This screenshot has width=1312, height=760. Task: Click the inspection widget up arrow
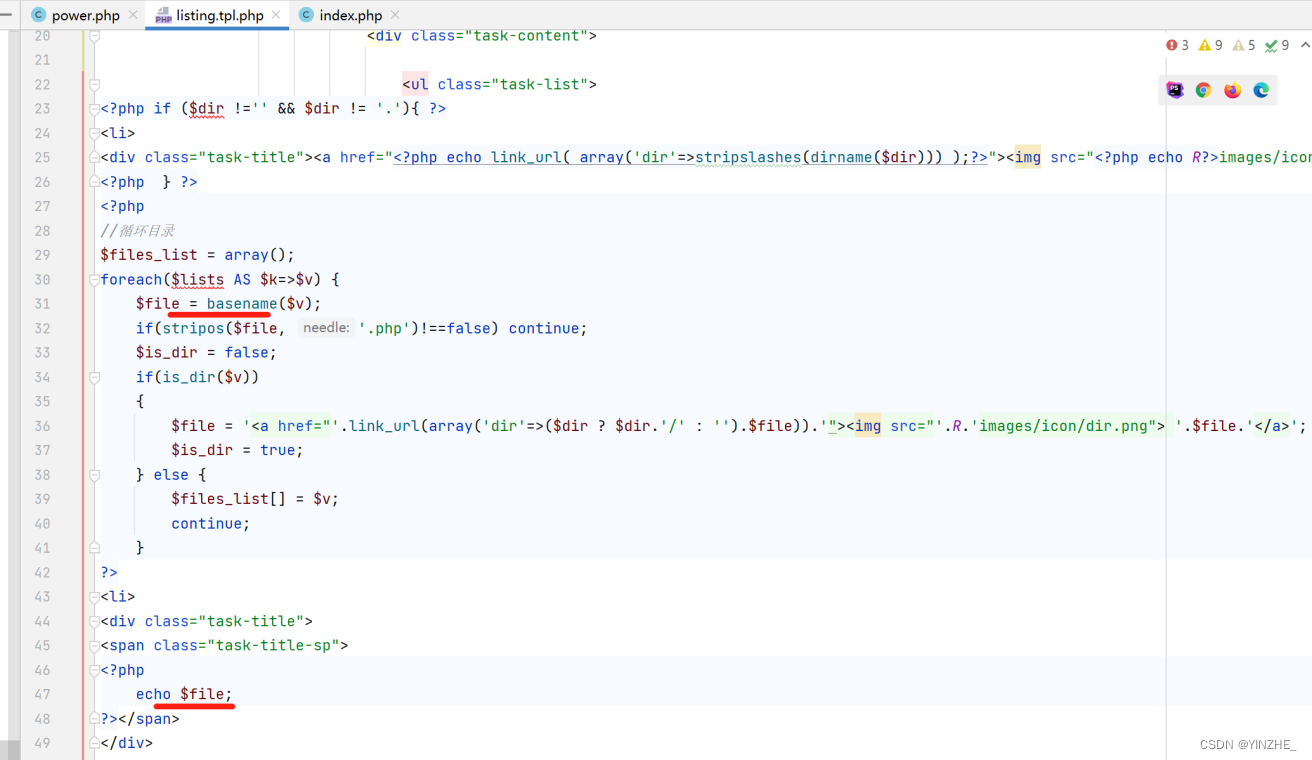(x=1304, y=45)
